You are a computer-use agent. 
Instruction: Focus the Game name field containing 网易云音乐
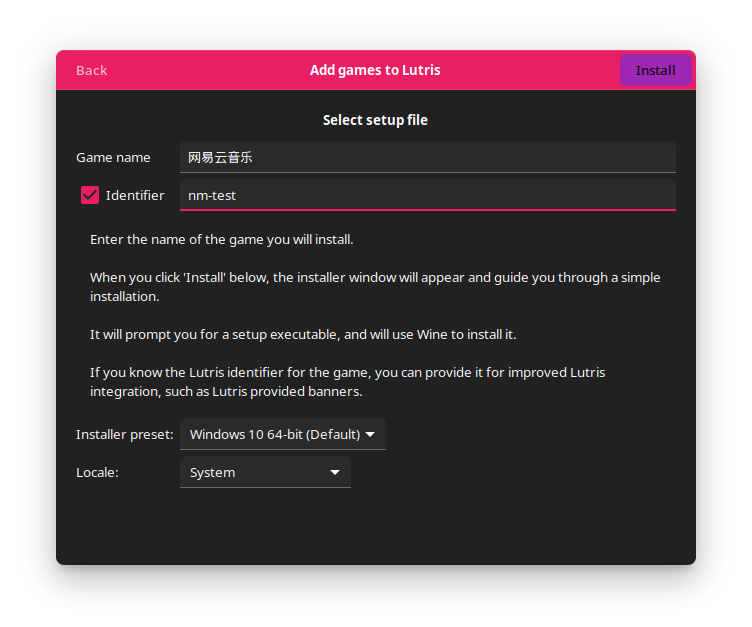click(427, 157)
